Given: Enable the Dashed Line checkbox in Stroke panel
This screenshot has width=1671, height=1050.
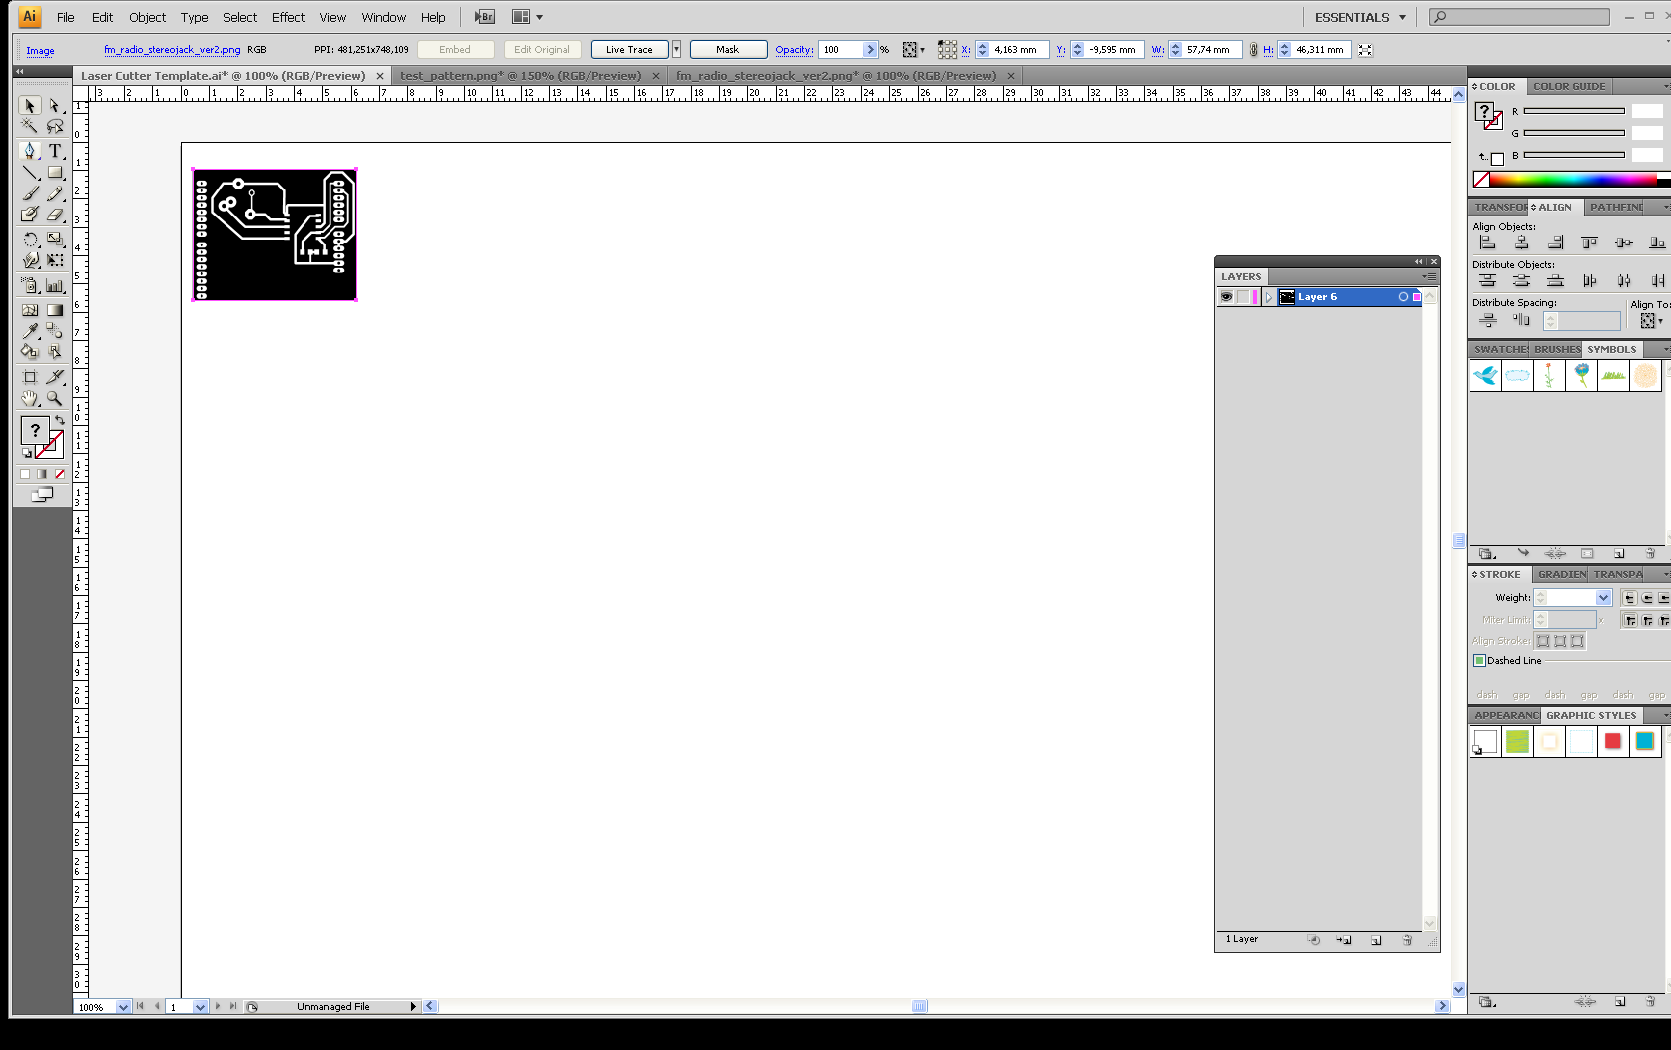Looking at the screenshot, I should click(x=1480, y=660).
